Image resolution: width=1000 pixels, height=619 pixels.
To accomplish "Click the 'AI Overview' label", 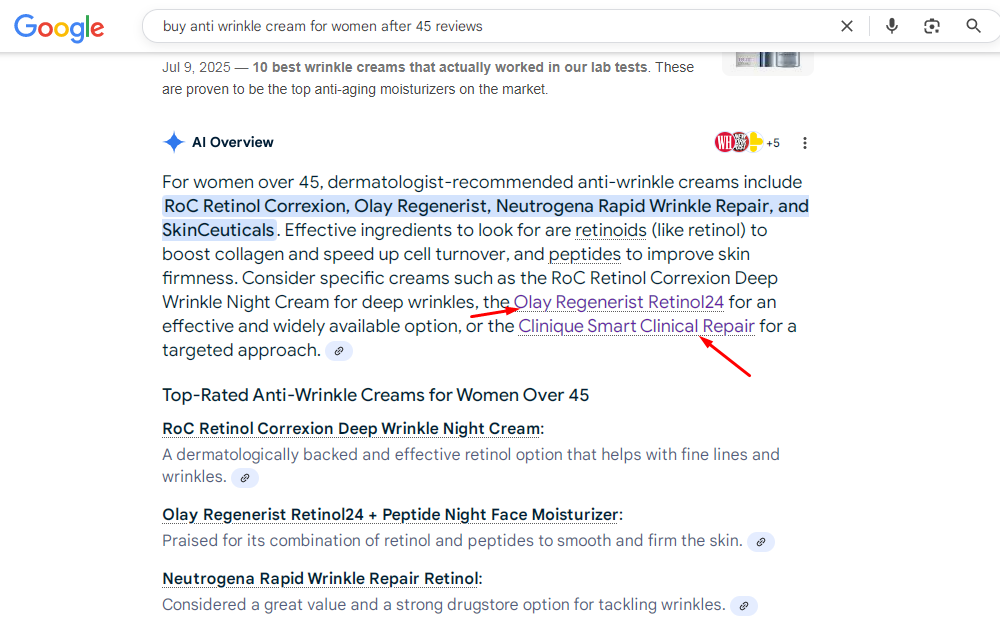I will click(x=233, y=142).
